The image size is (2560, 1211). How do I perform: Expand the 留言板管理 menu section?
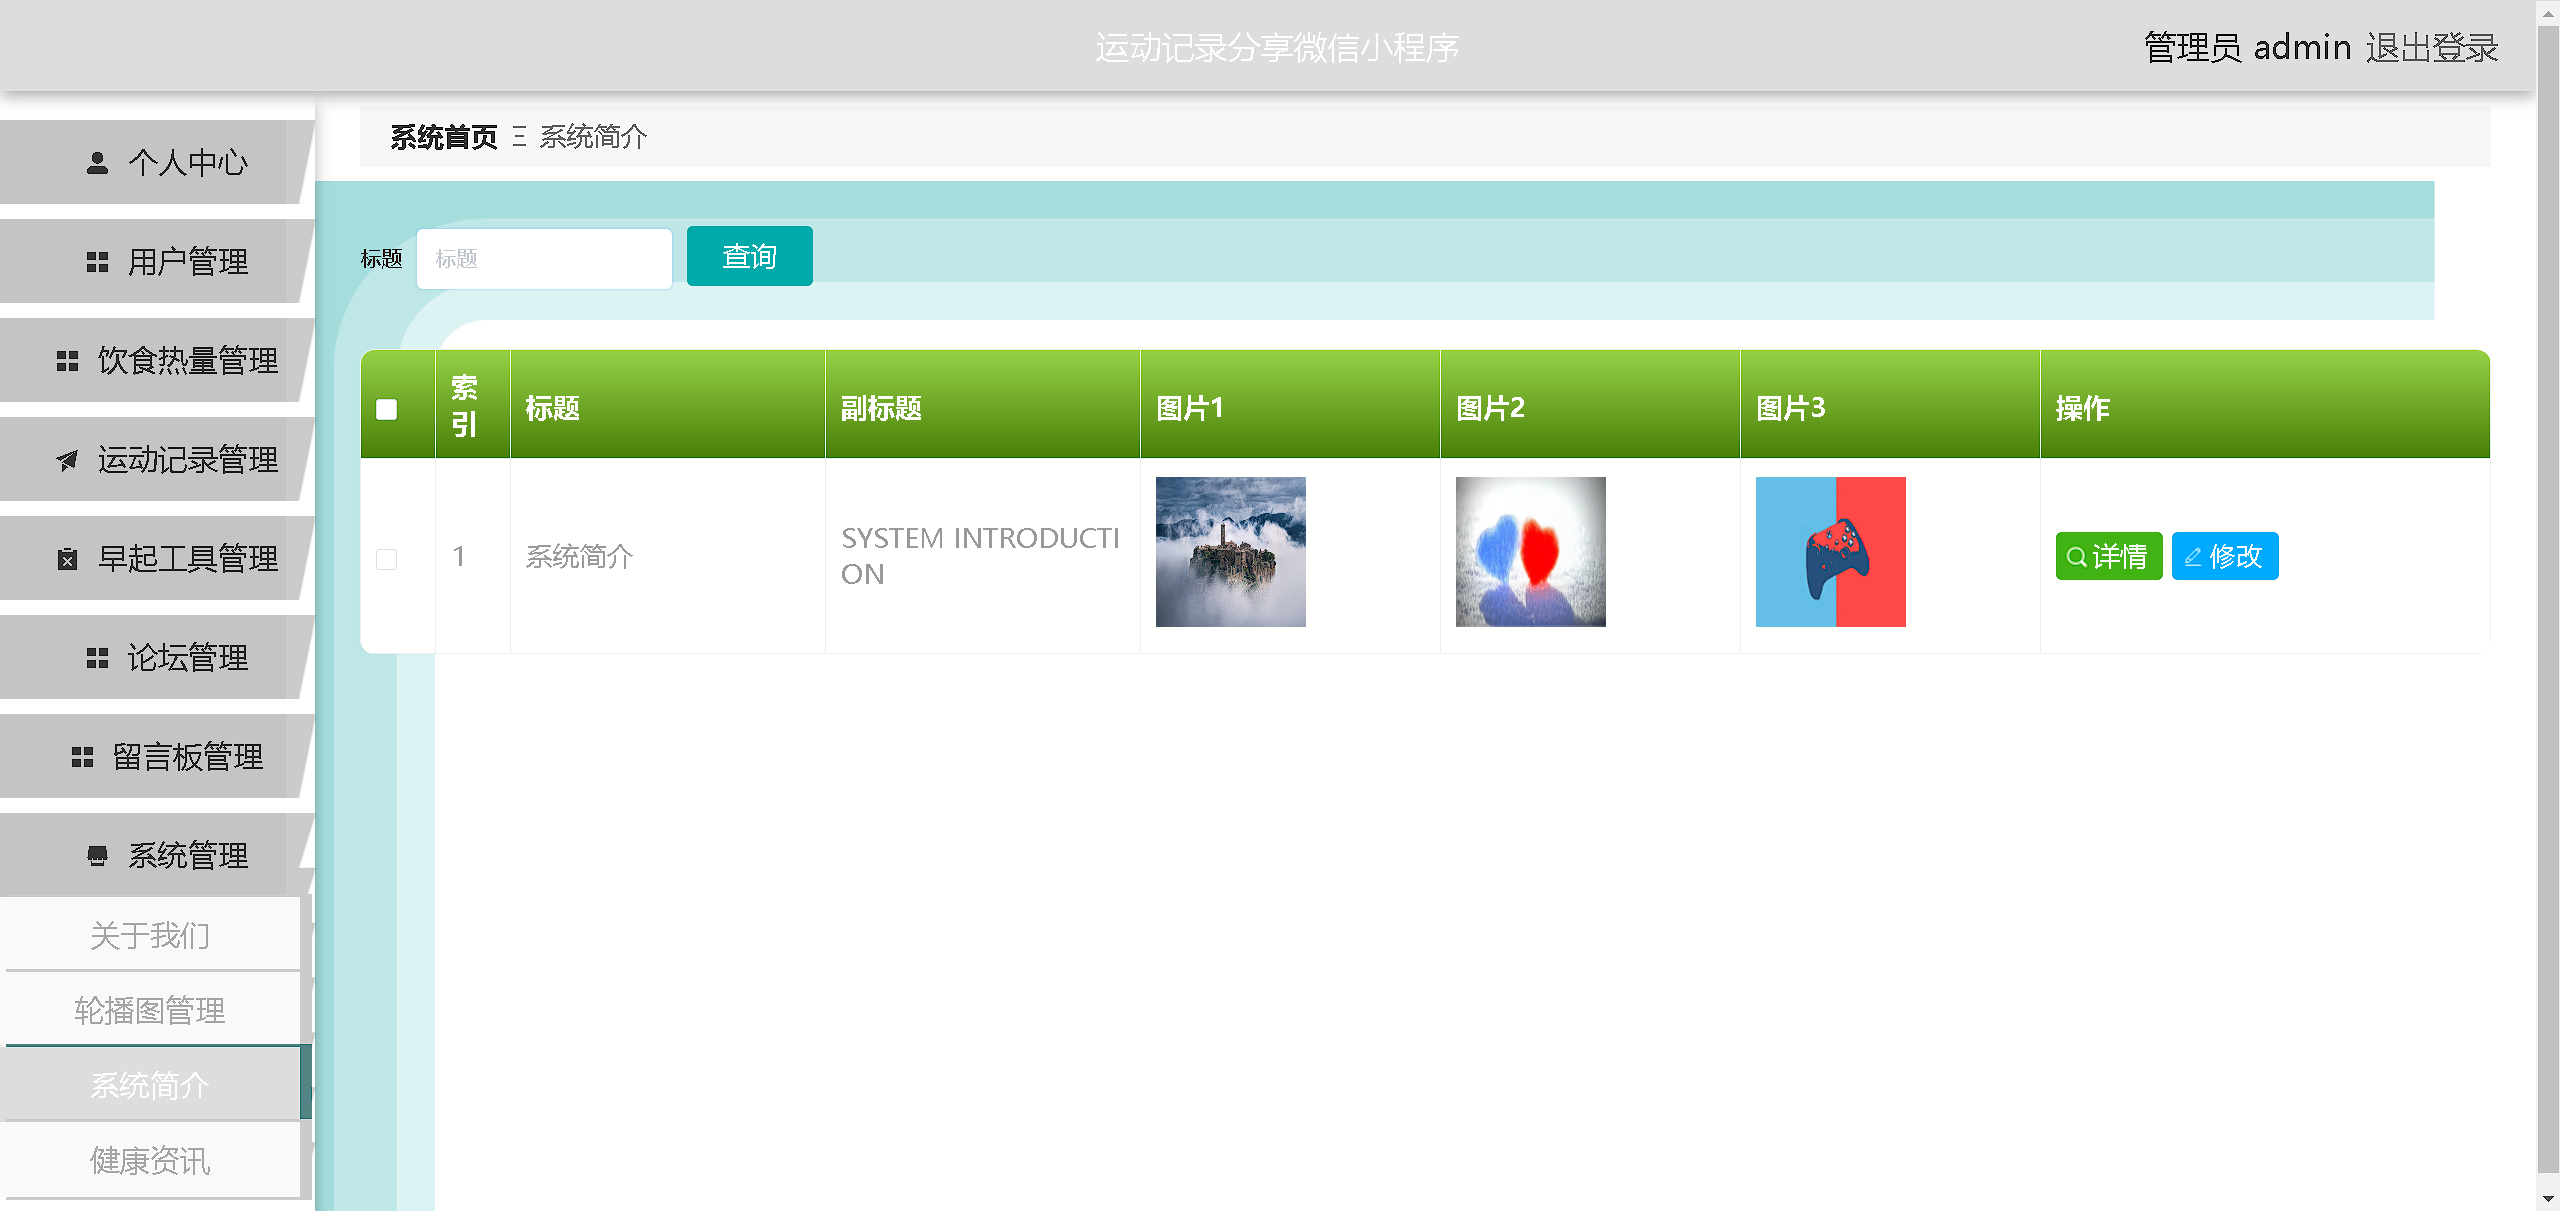point(187,757)
